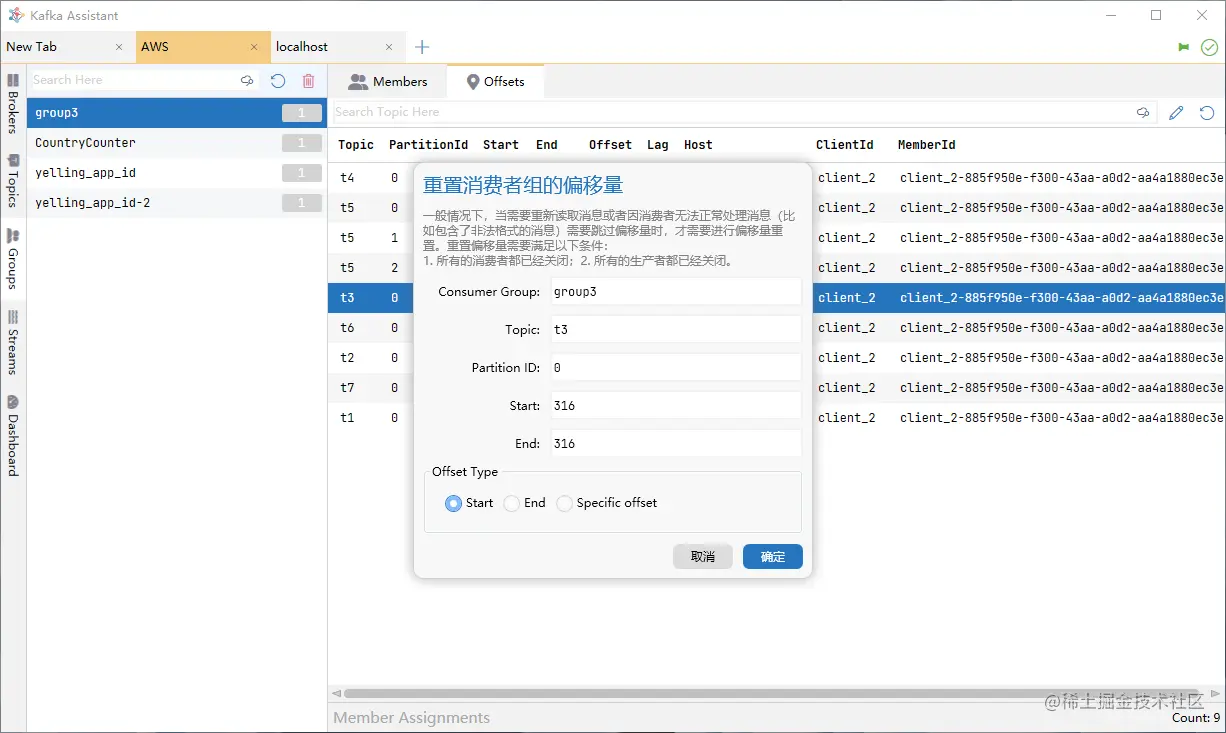Click the green connection status check icon
The width and height of the screenshot is (1226, 733).
[1209, 47]
